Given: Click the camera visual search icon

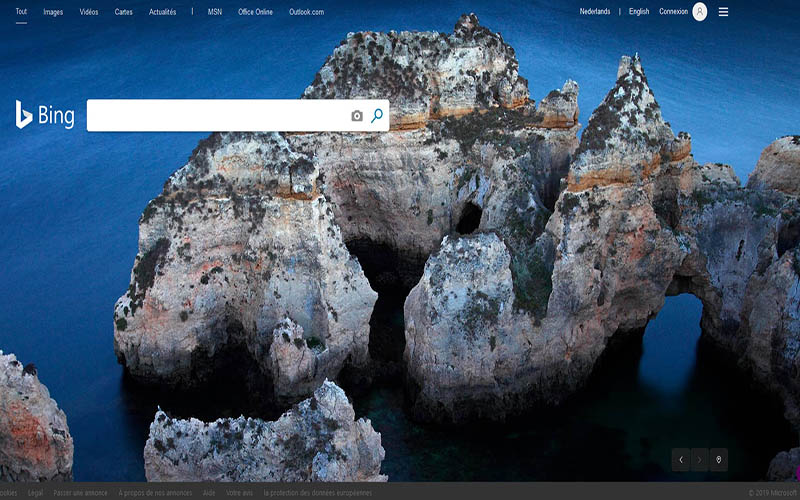Looking at the screenshot, I should tap(357, 116).
